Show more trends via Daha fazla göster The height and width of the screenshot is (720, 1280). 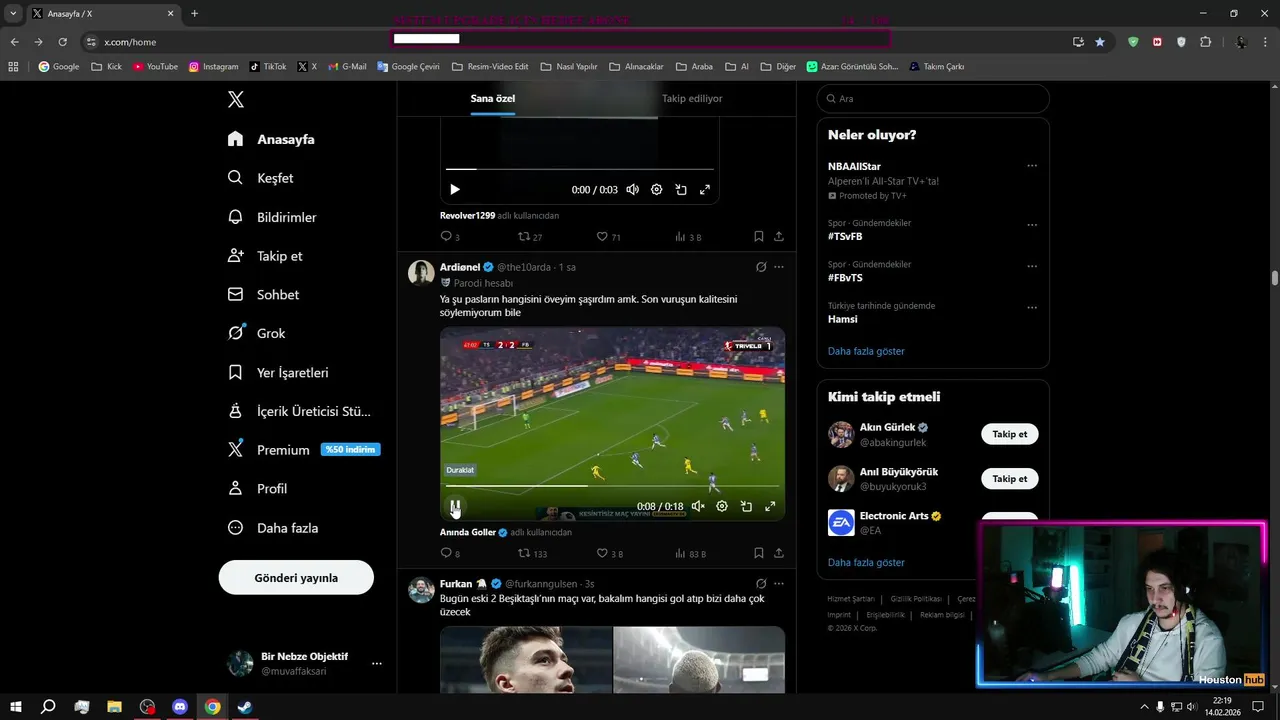click(866, 351)
